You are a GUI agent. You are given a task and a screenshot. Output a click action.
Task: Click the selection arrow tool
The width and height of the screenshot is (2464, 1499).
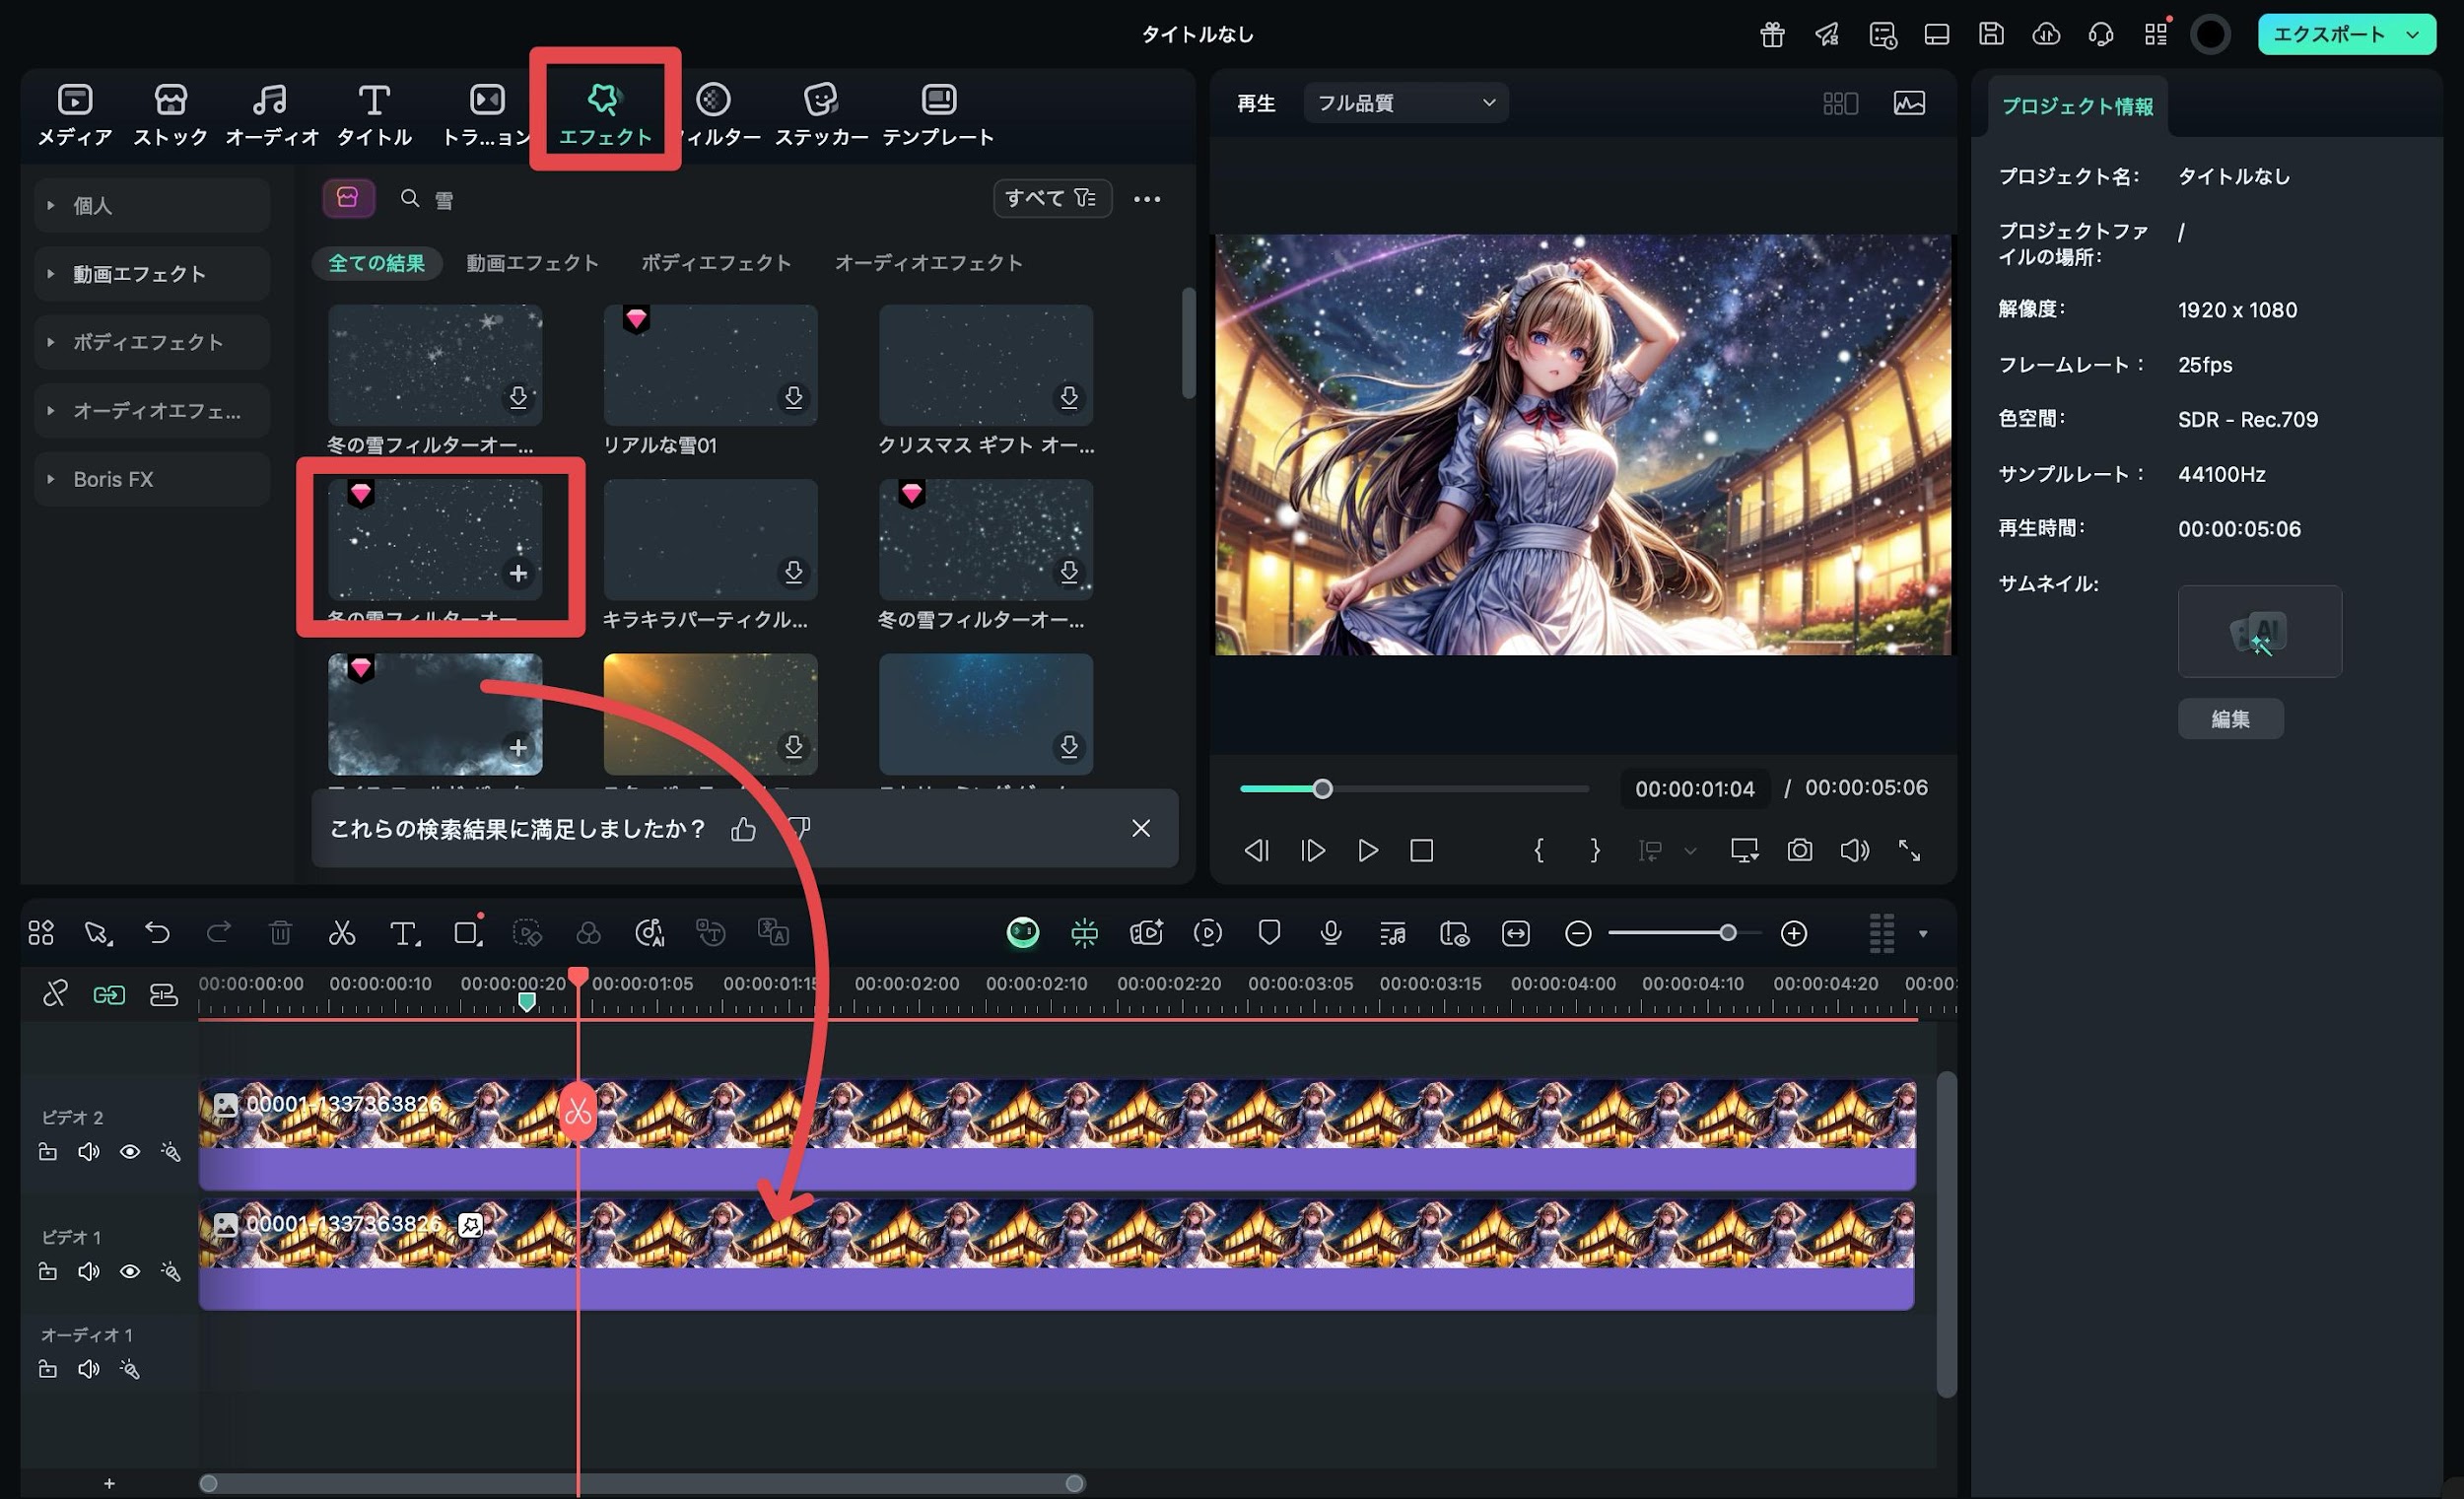[98, 933]
